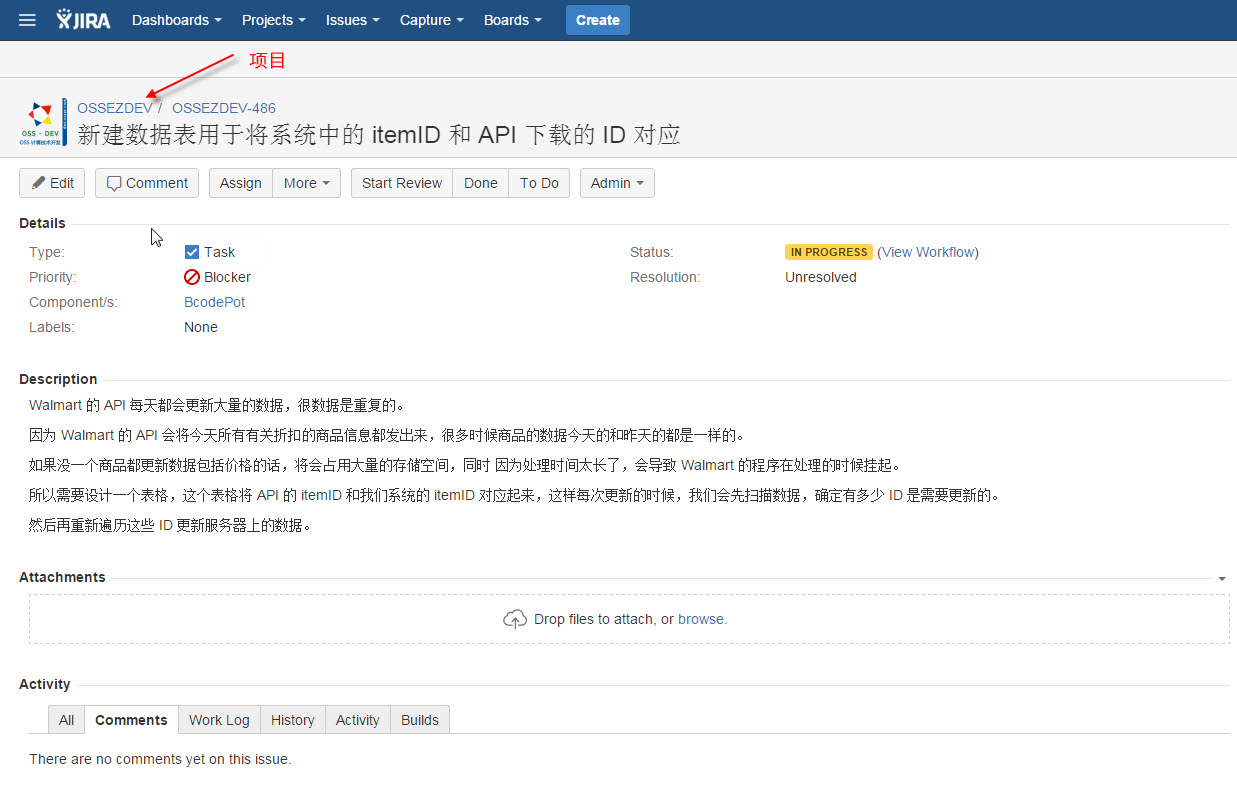The image size is (1237, 790).
Task: Expand the More actions dropdown
Action: 307,183
